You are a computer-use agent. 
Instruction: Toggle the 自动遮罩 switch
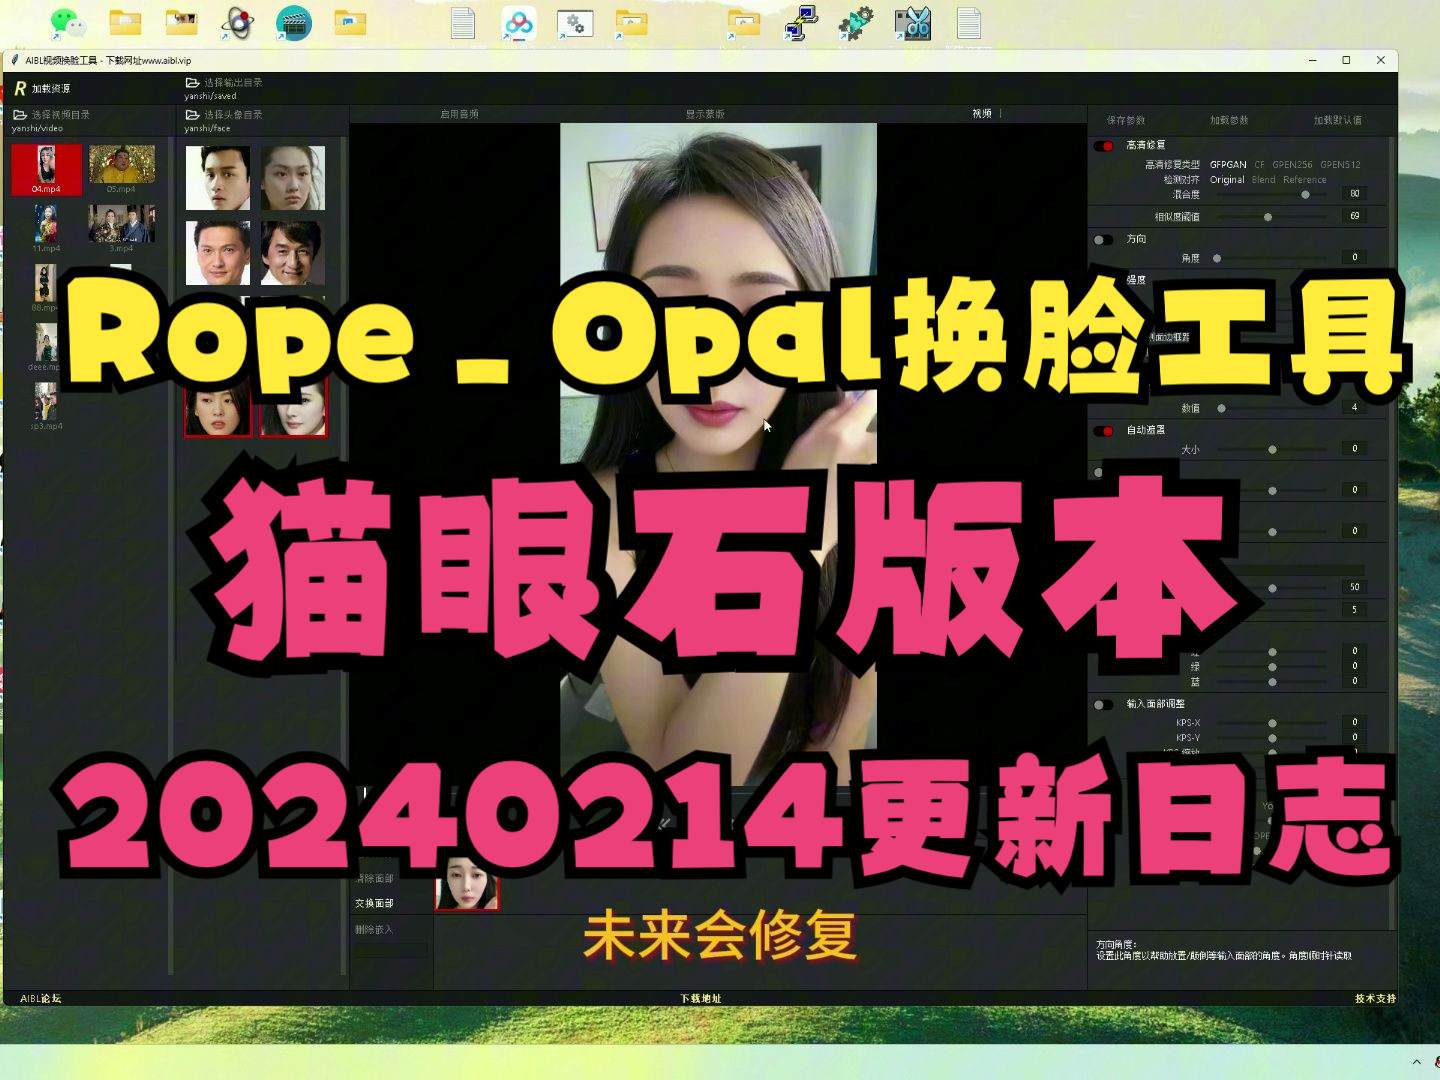point(1104,431)
